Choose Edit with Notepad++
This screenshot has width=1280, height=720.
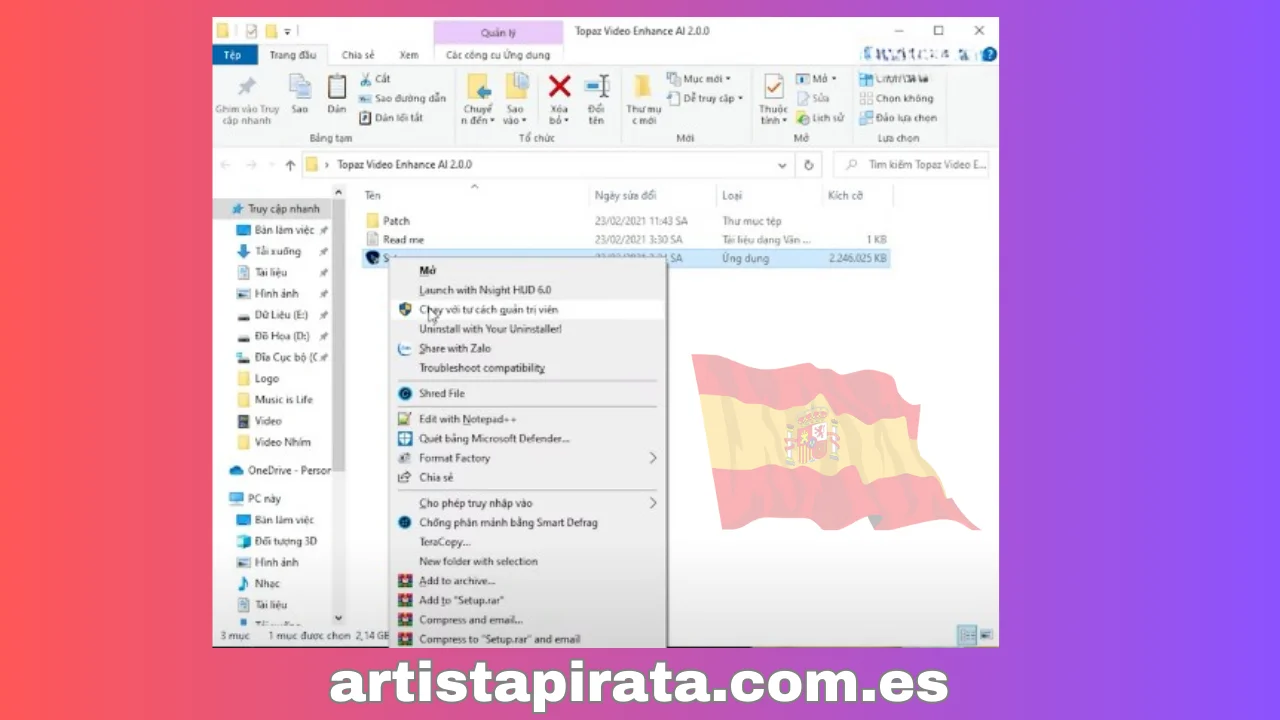coord(468,419)
